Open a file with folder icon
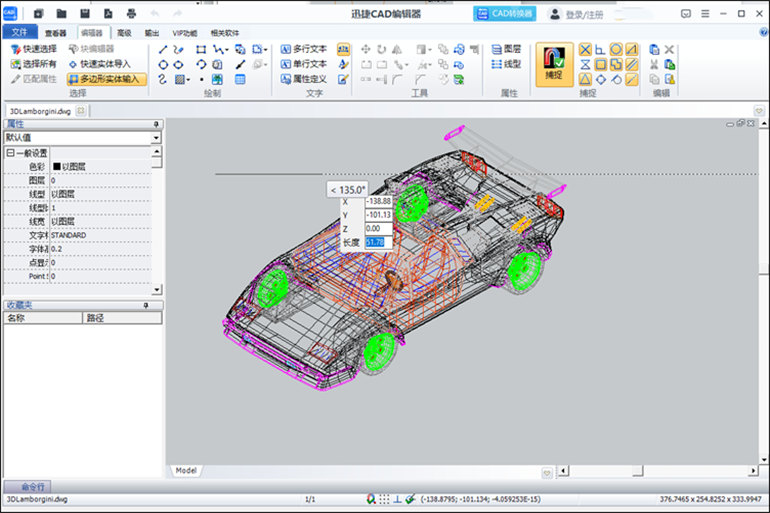 [x=61, y=14]
